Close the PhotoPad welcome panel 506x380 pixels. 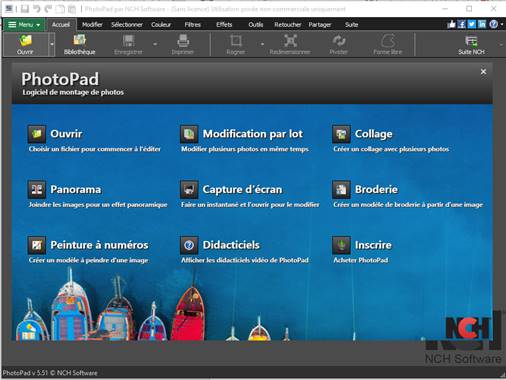(483, 72)
